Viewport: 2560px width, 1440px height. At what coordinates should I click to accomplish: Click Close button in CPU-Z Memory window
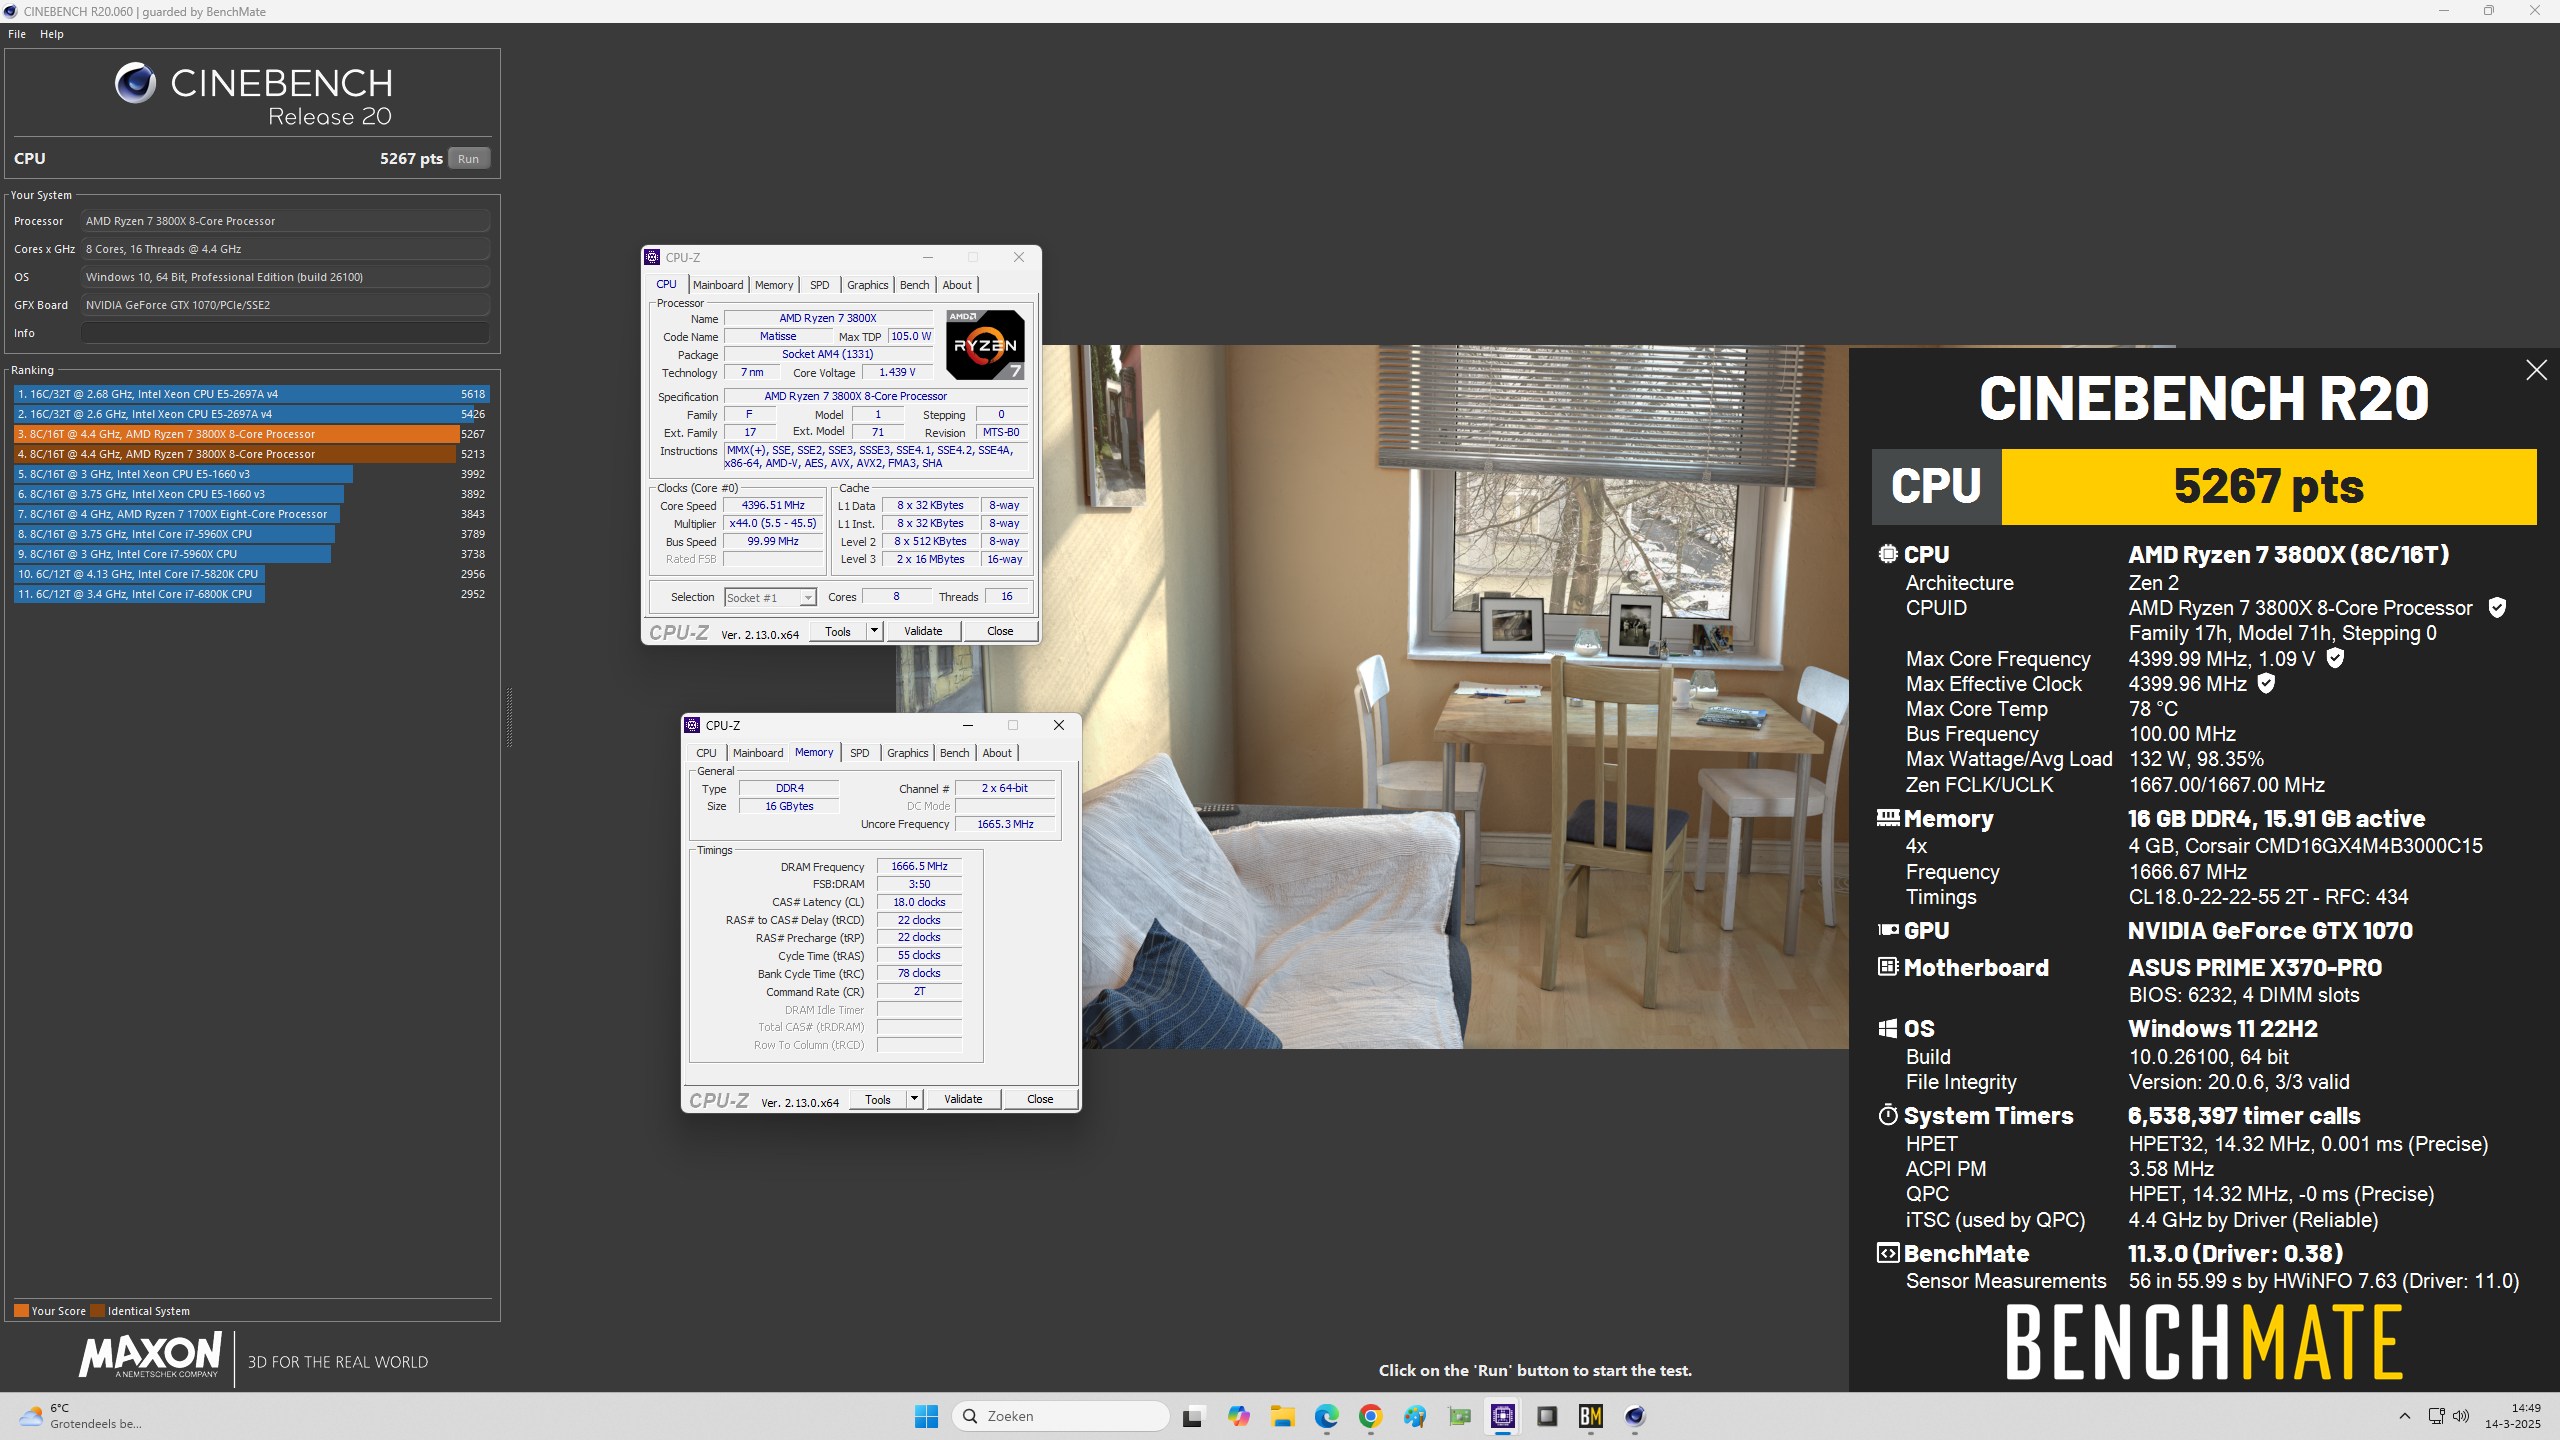tap(1040, 1099)
